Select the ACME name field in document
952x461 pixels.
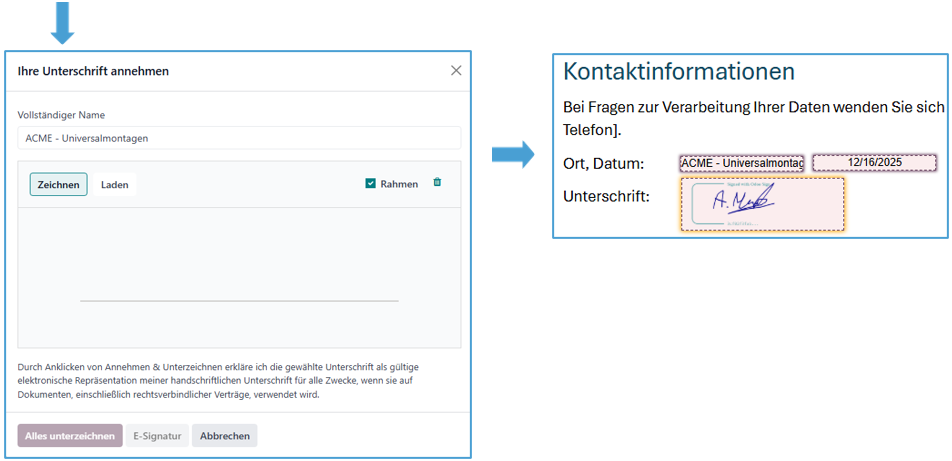click(x=741, y=163)
